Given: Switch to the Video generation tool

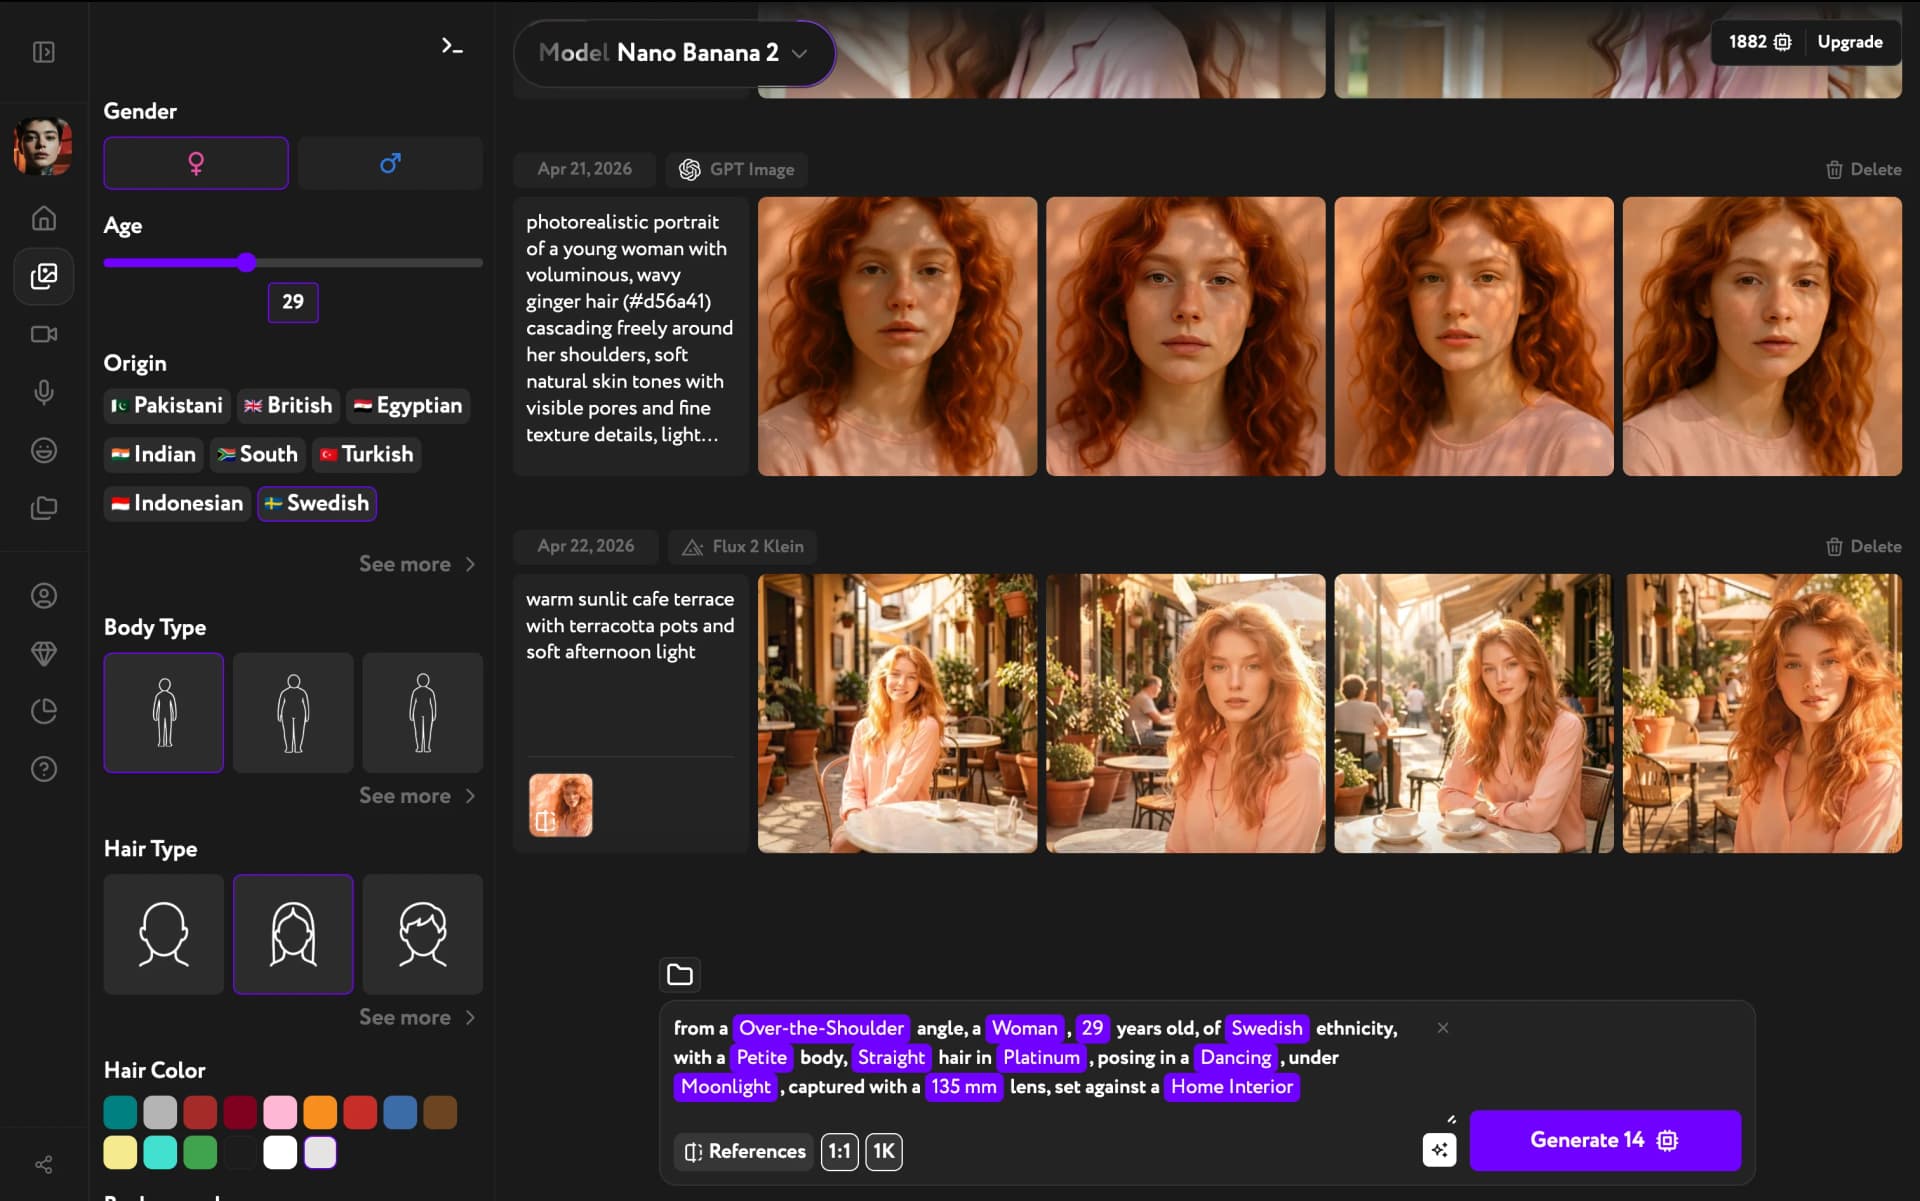Looking at the screenshot, I should point(44,335).
